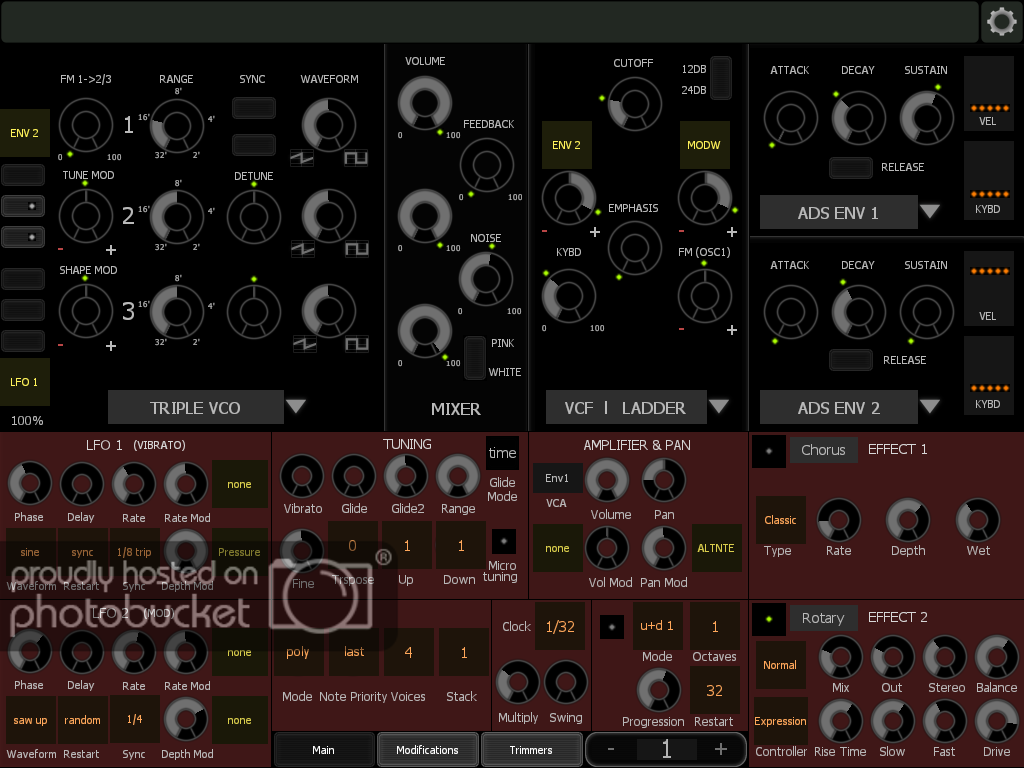Select ENV 2 oscillator modulation source
Viewport: 1024px width, 768px height.
tap(24, 133)
